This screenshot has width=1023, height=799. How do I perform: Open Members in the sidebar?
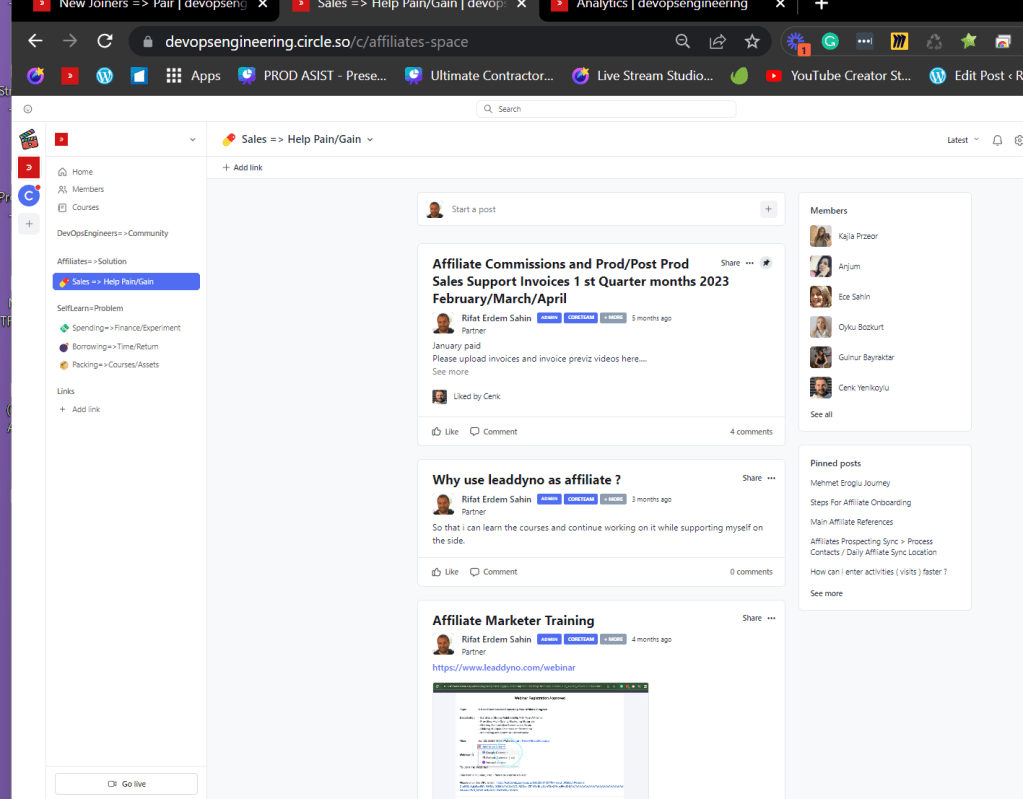(81, 189)
